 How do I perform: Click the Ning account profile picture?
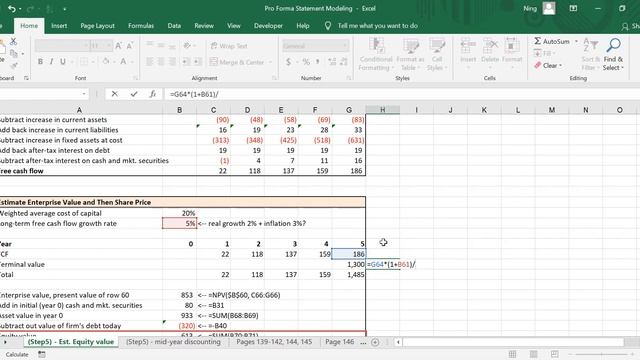click(x=549, y=8)
